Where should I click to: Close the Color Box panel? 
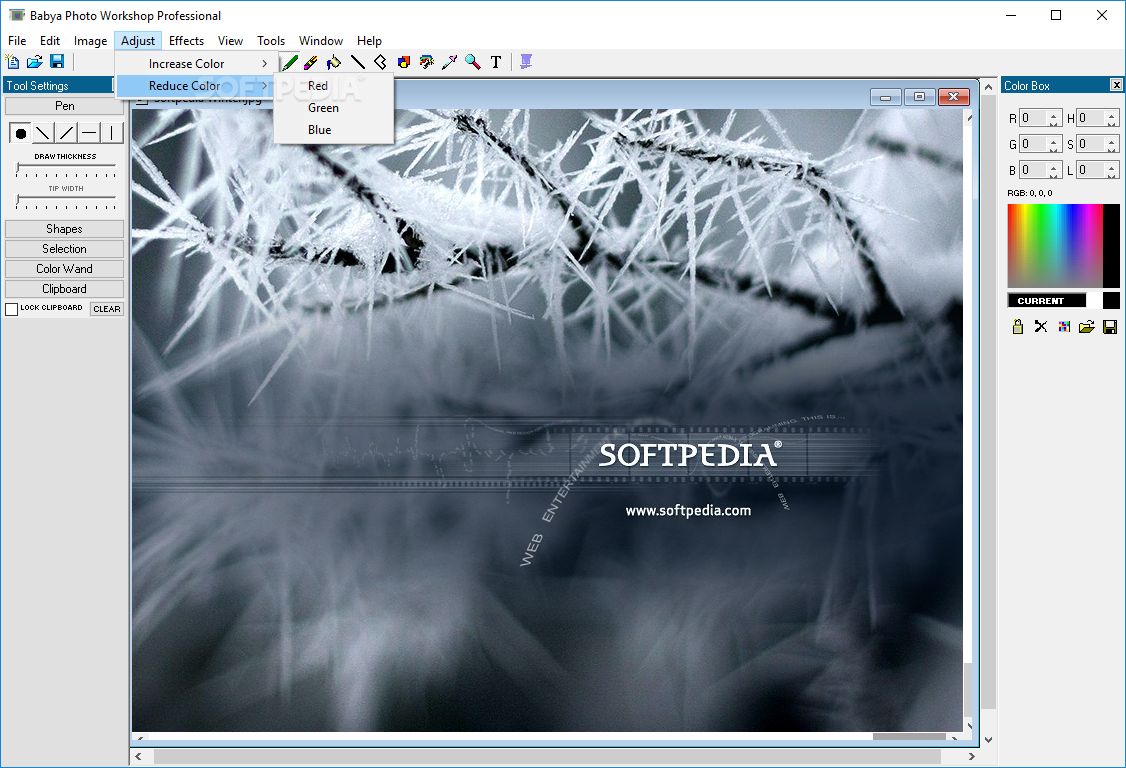pyautogui.click(x=1116, y=85)
